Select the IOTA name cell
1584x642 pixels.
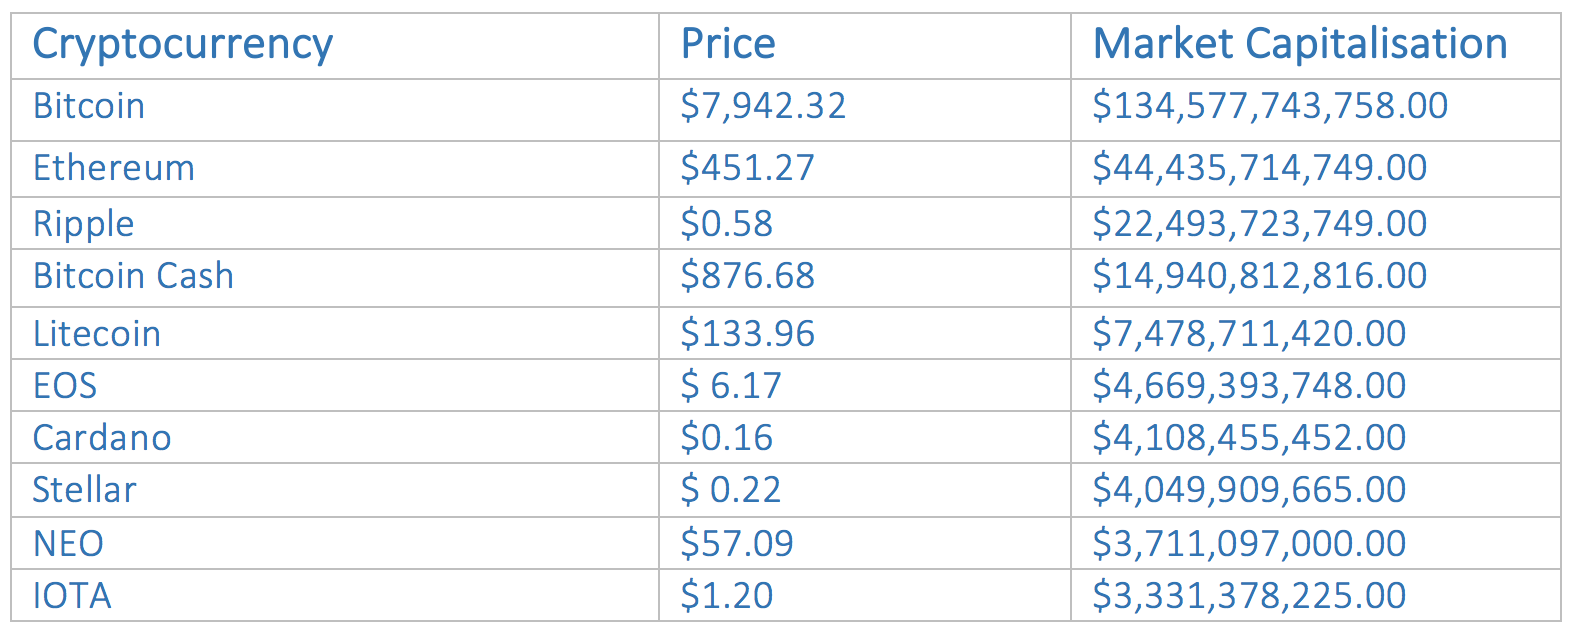pyautogui.click(x=72, y=596)
